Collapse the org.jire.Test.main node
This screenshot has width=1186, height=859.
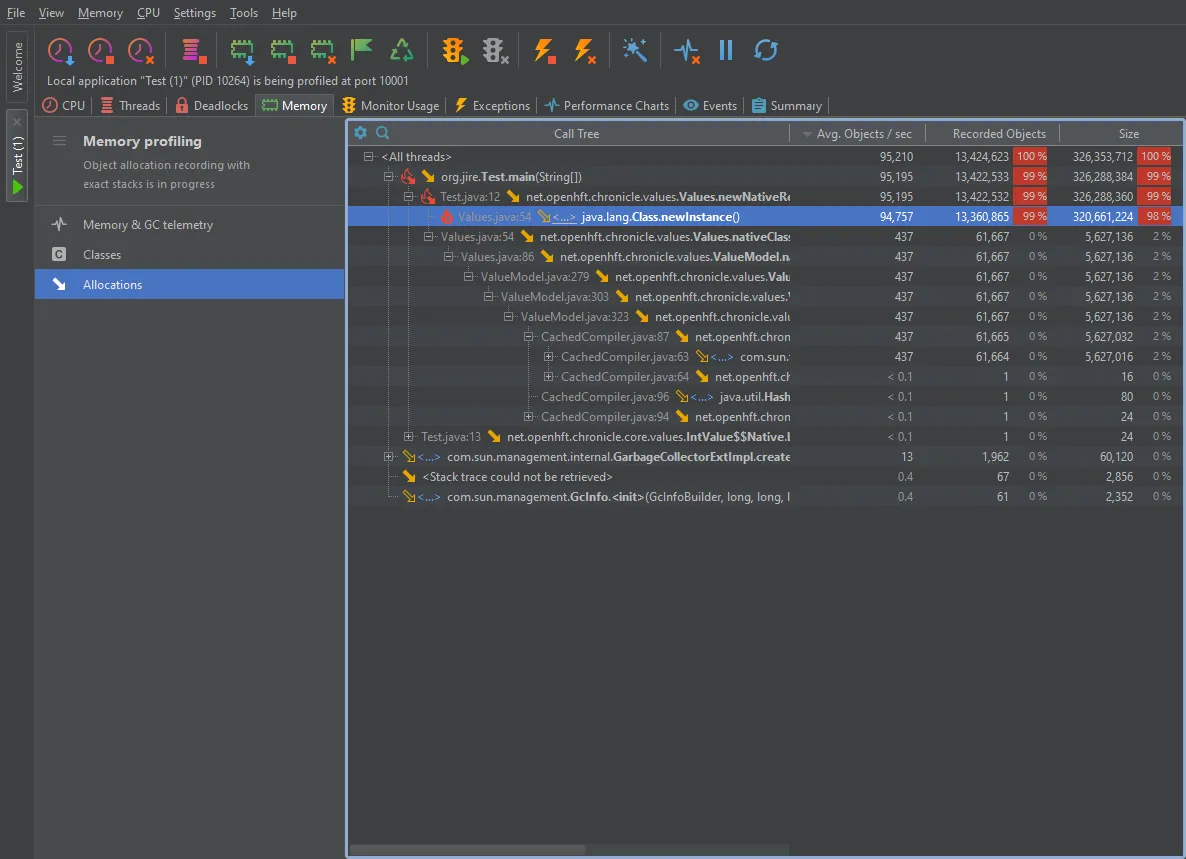pyautogui.click(x=389, y=177)
